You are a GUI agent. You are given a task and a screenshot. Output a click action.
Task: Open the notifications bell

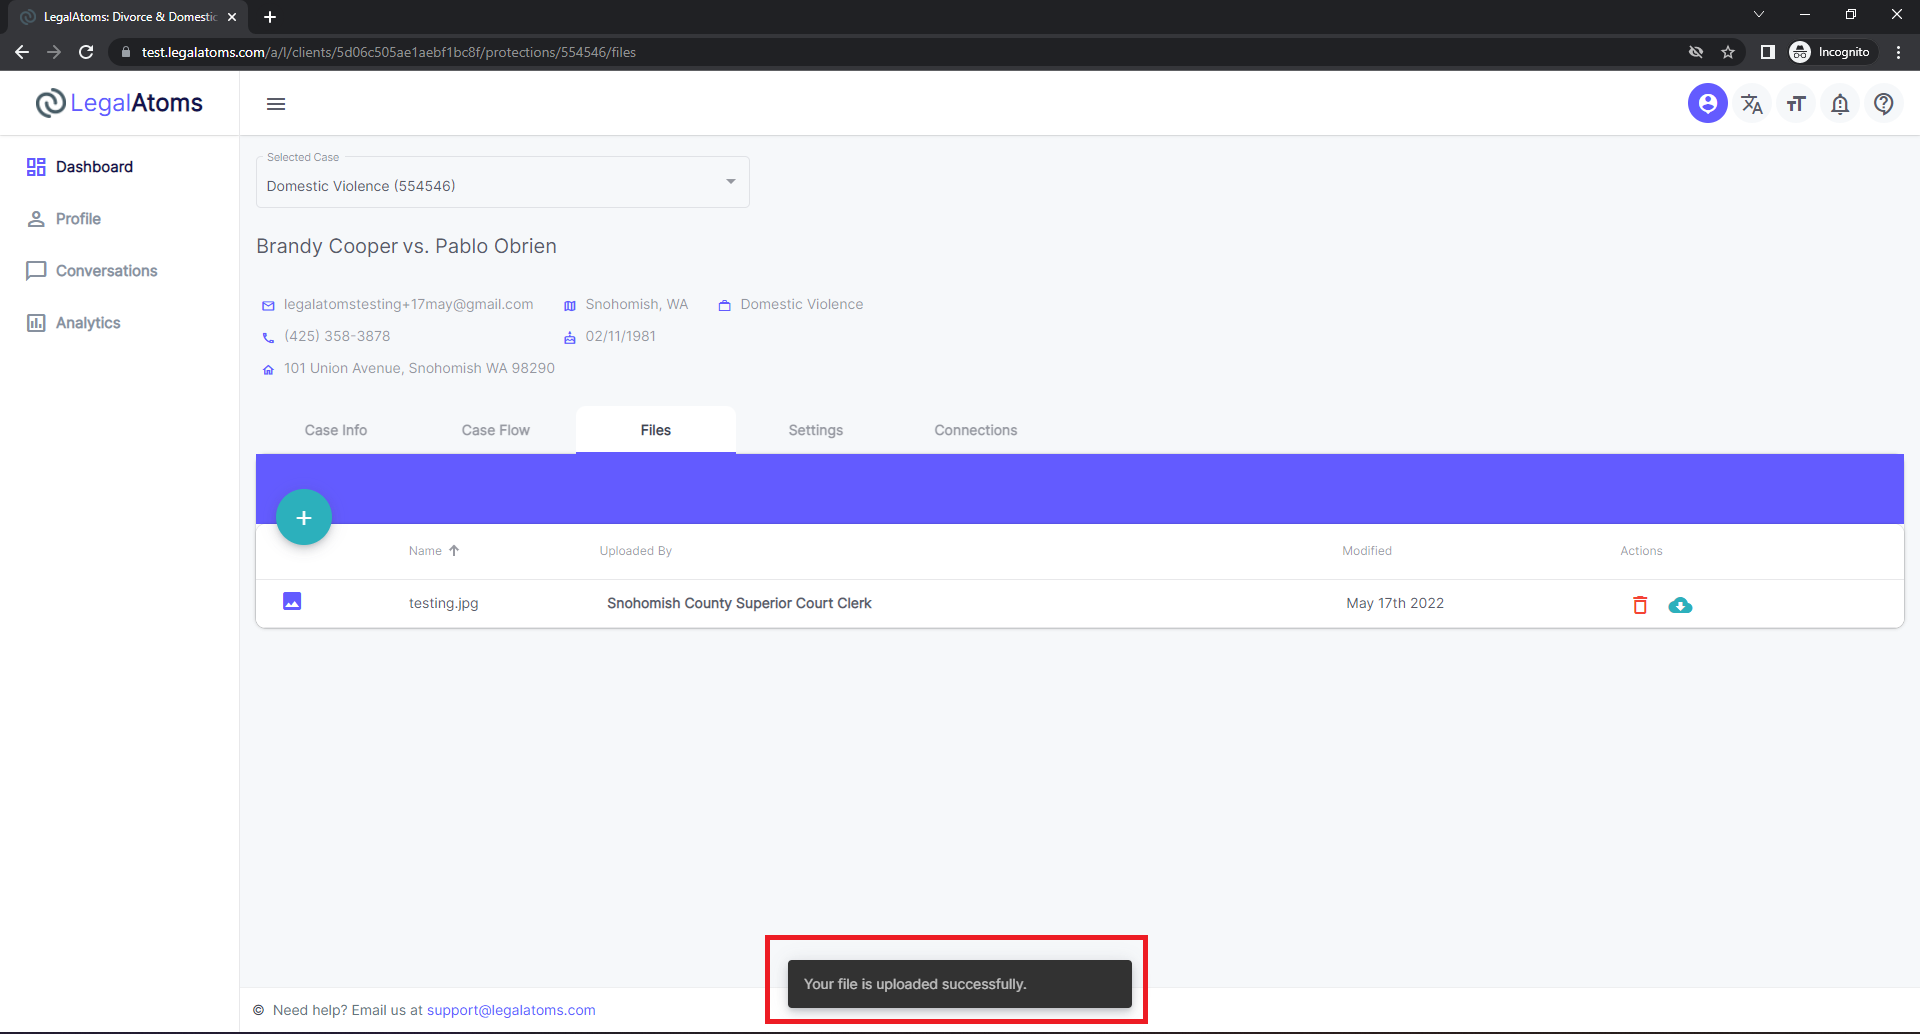point(1840,103)
